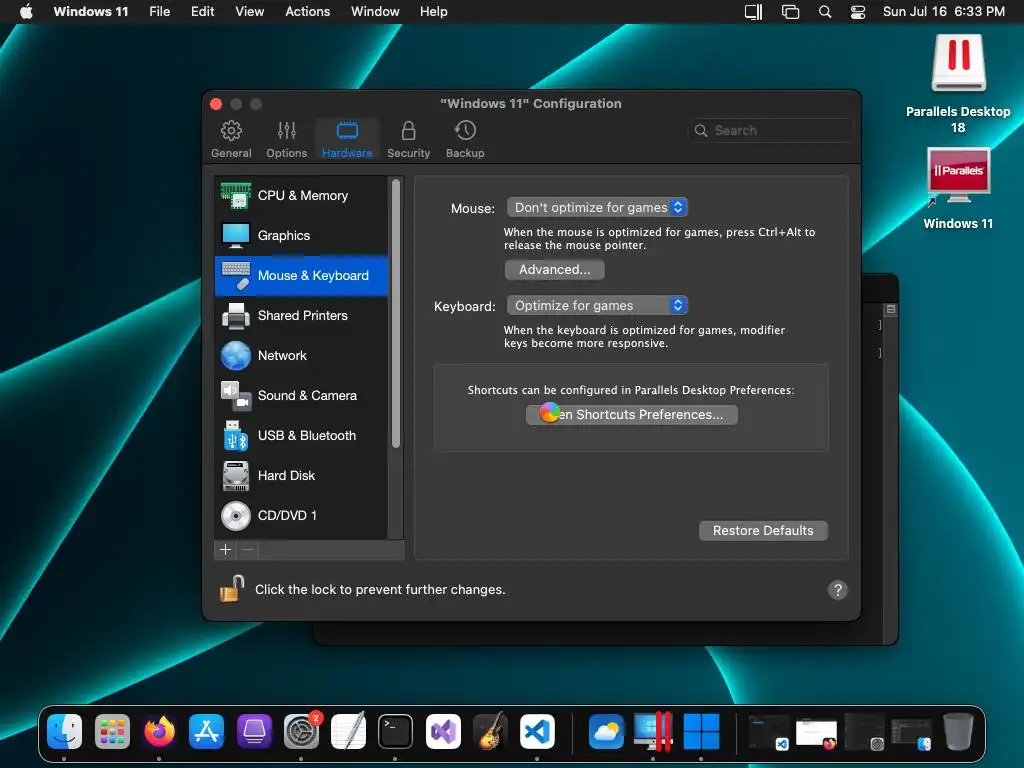Restore Defaults for mouse and keyboard

(x=763, y=530)
